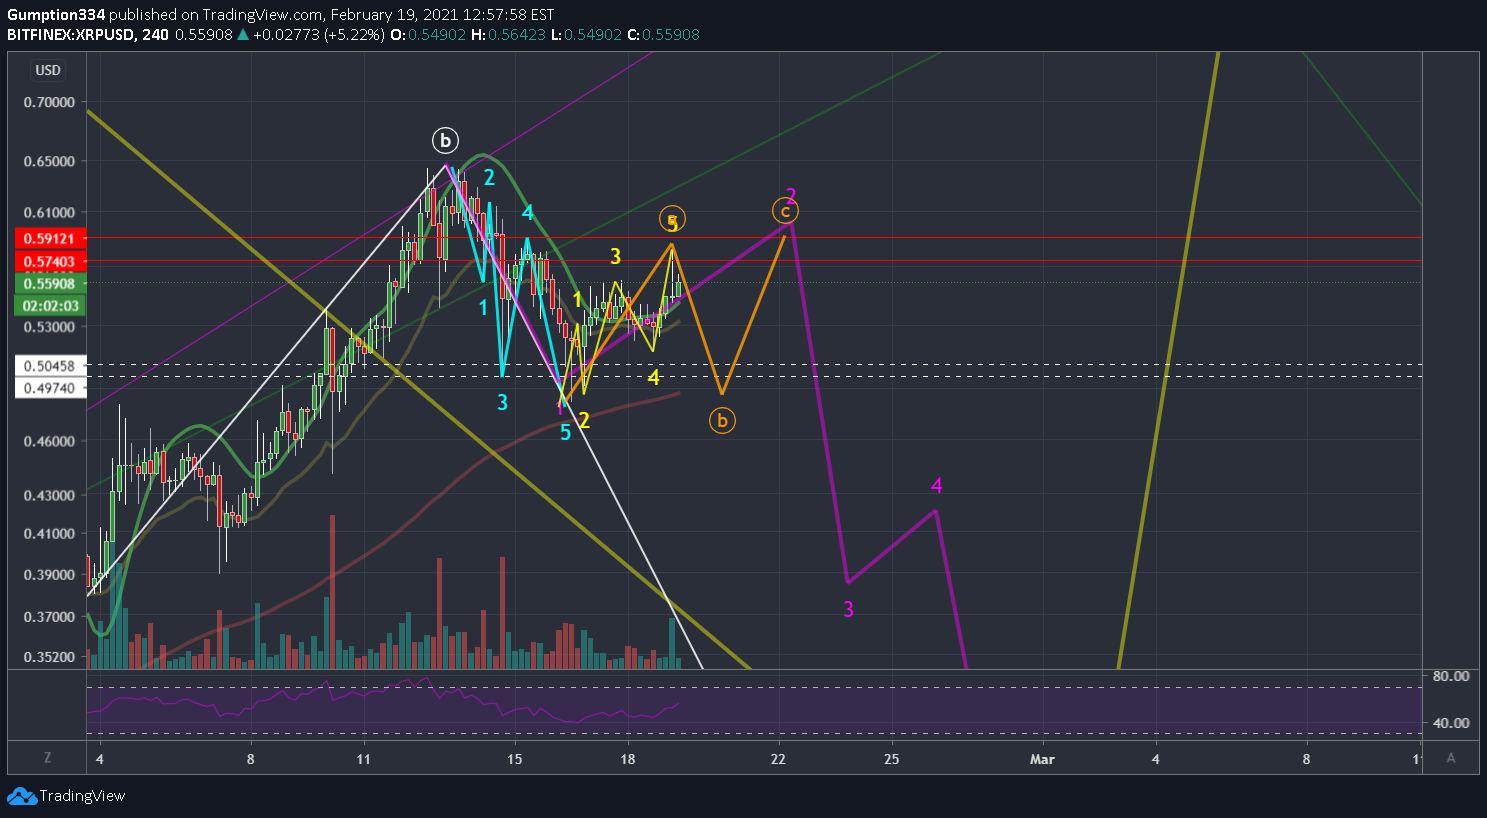This screenshot has width=1487, height=818.
Task: Click the 11 date label on the time axis
Action: click(363, 759)
